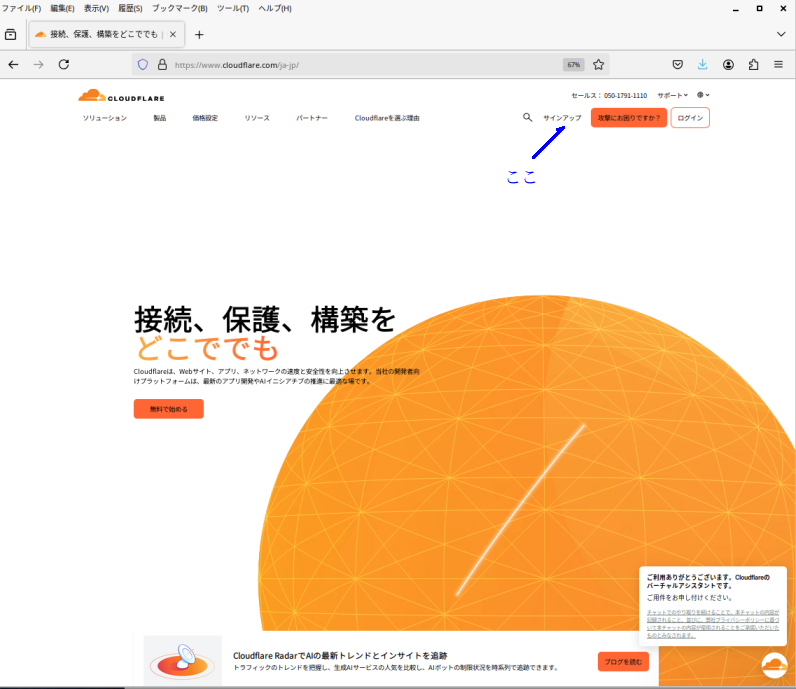Click the Cloudflare Radar banner headline
This screenshot has width=796, height=689.
340,655
